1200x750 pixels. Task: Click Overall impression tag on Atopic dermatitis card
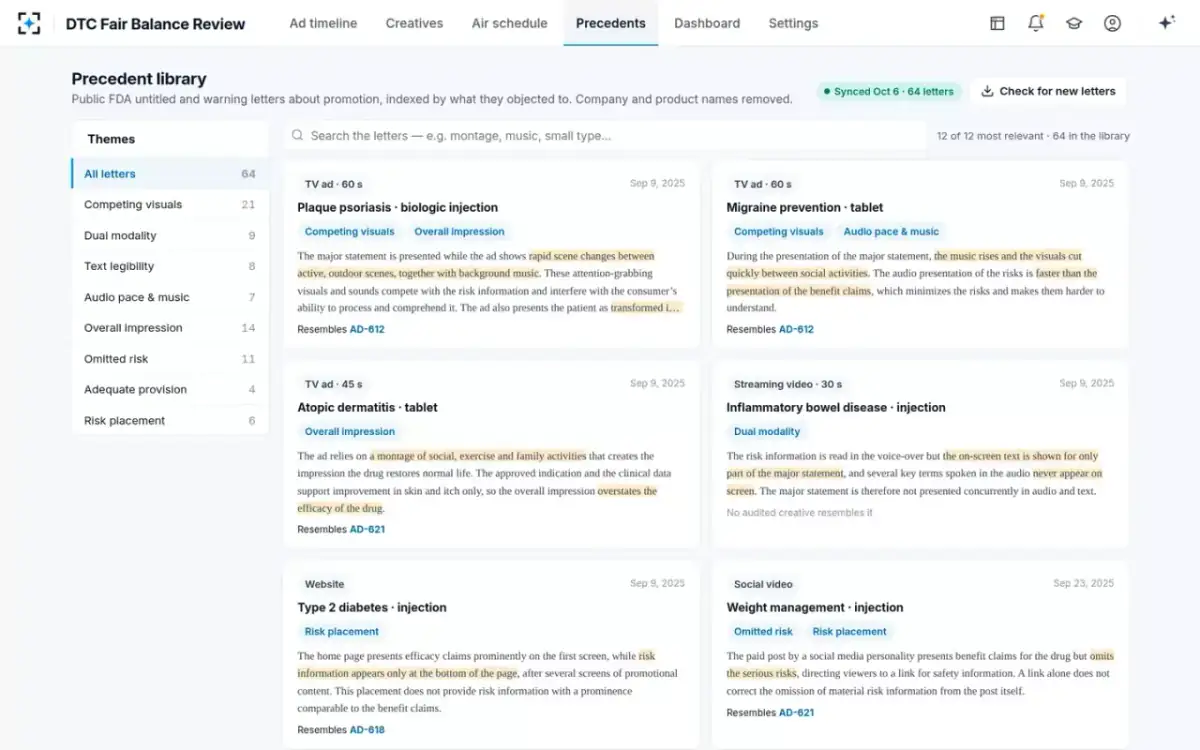click(x=349, y=431)
